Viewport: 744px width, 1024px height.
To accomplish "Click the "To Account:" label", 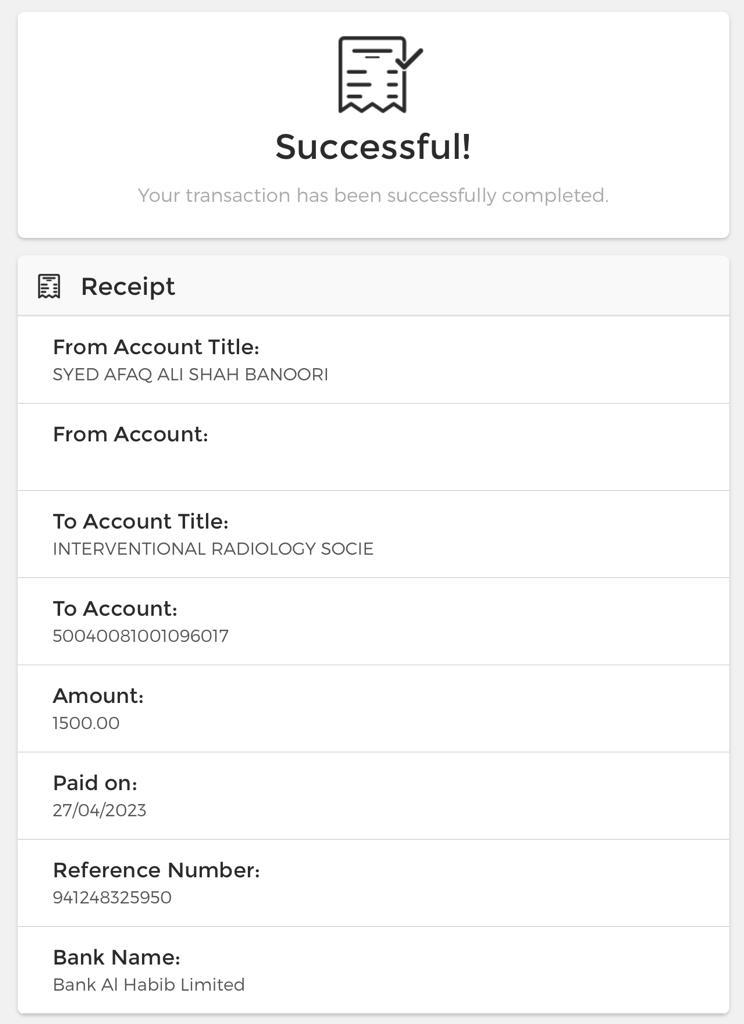I will pyautogui.click(x=115, y=608).
